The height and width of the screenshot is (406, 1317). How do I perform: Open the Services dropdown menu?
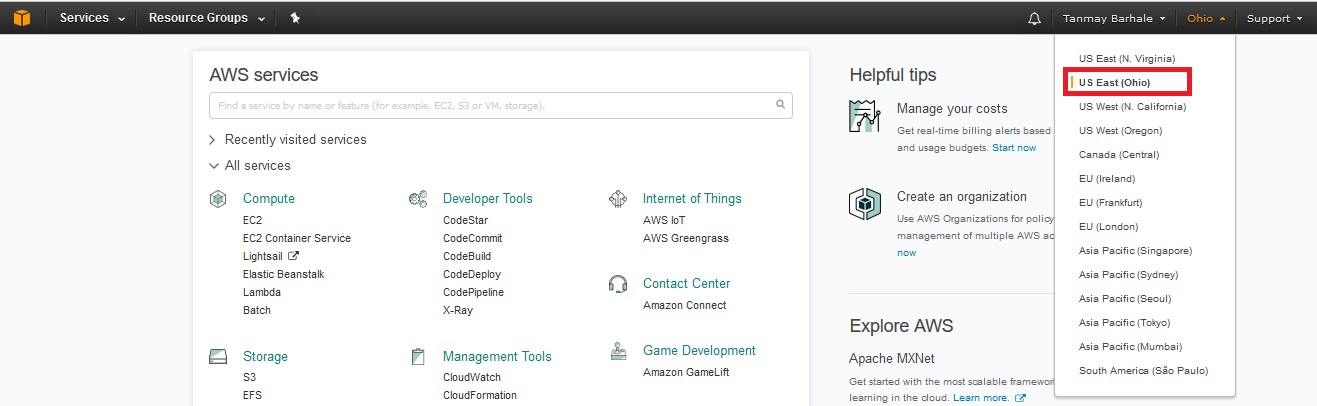tap(92, 18)
